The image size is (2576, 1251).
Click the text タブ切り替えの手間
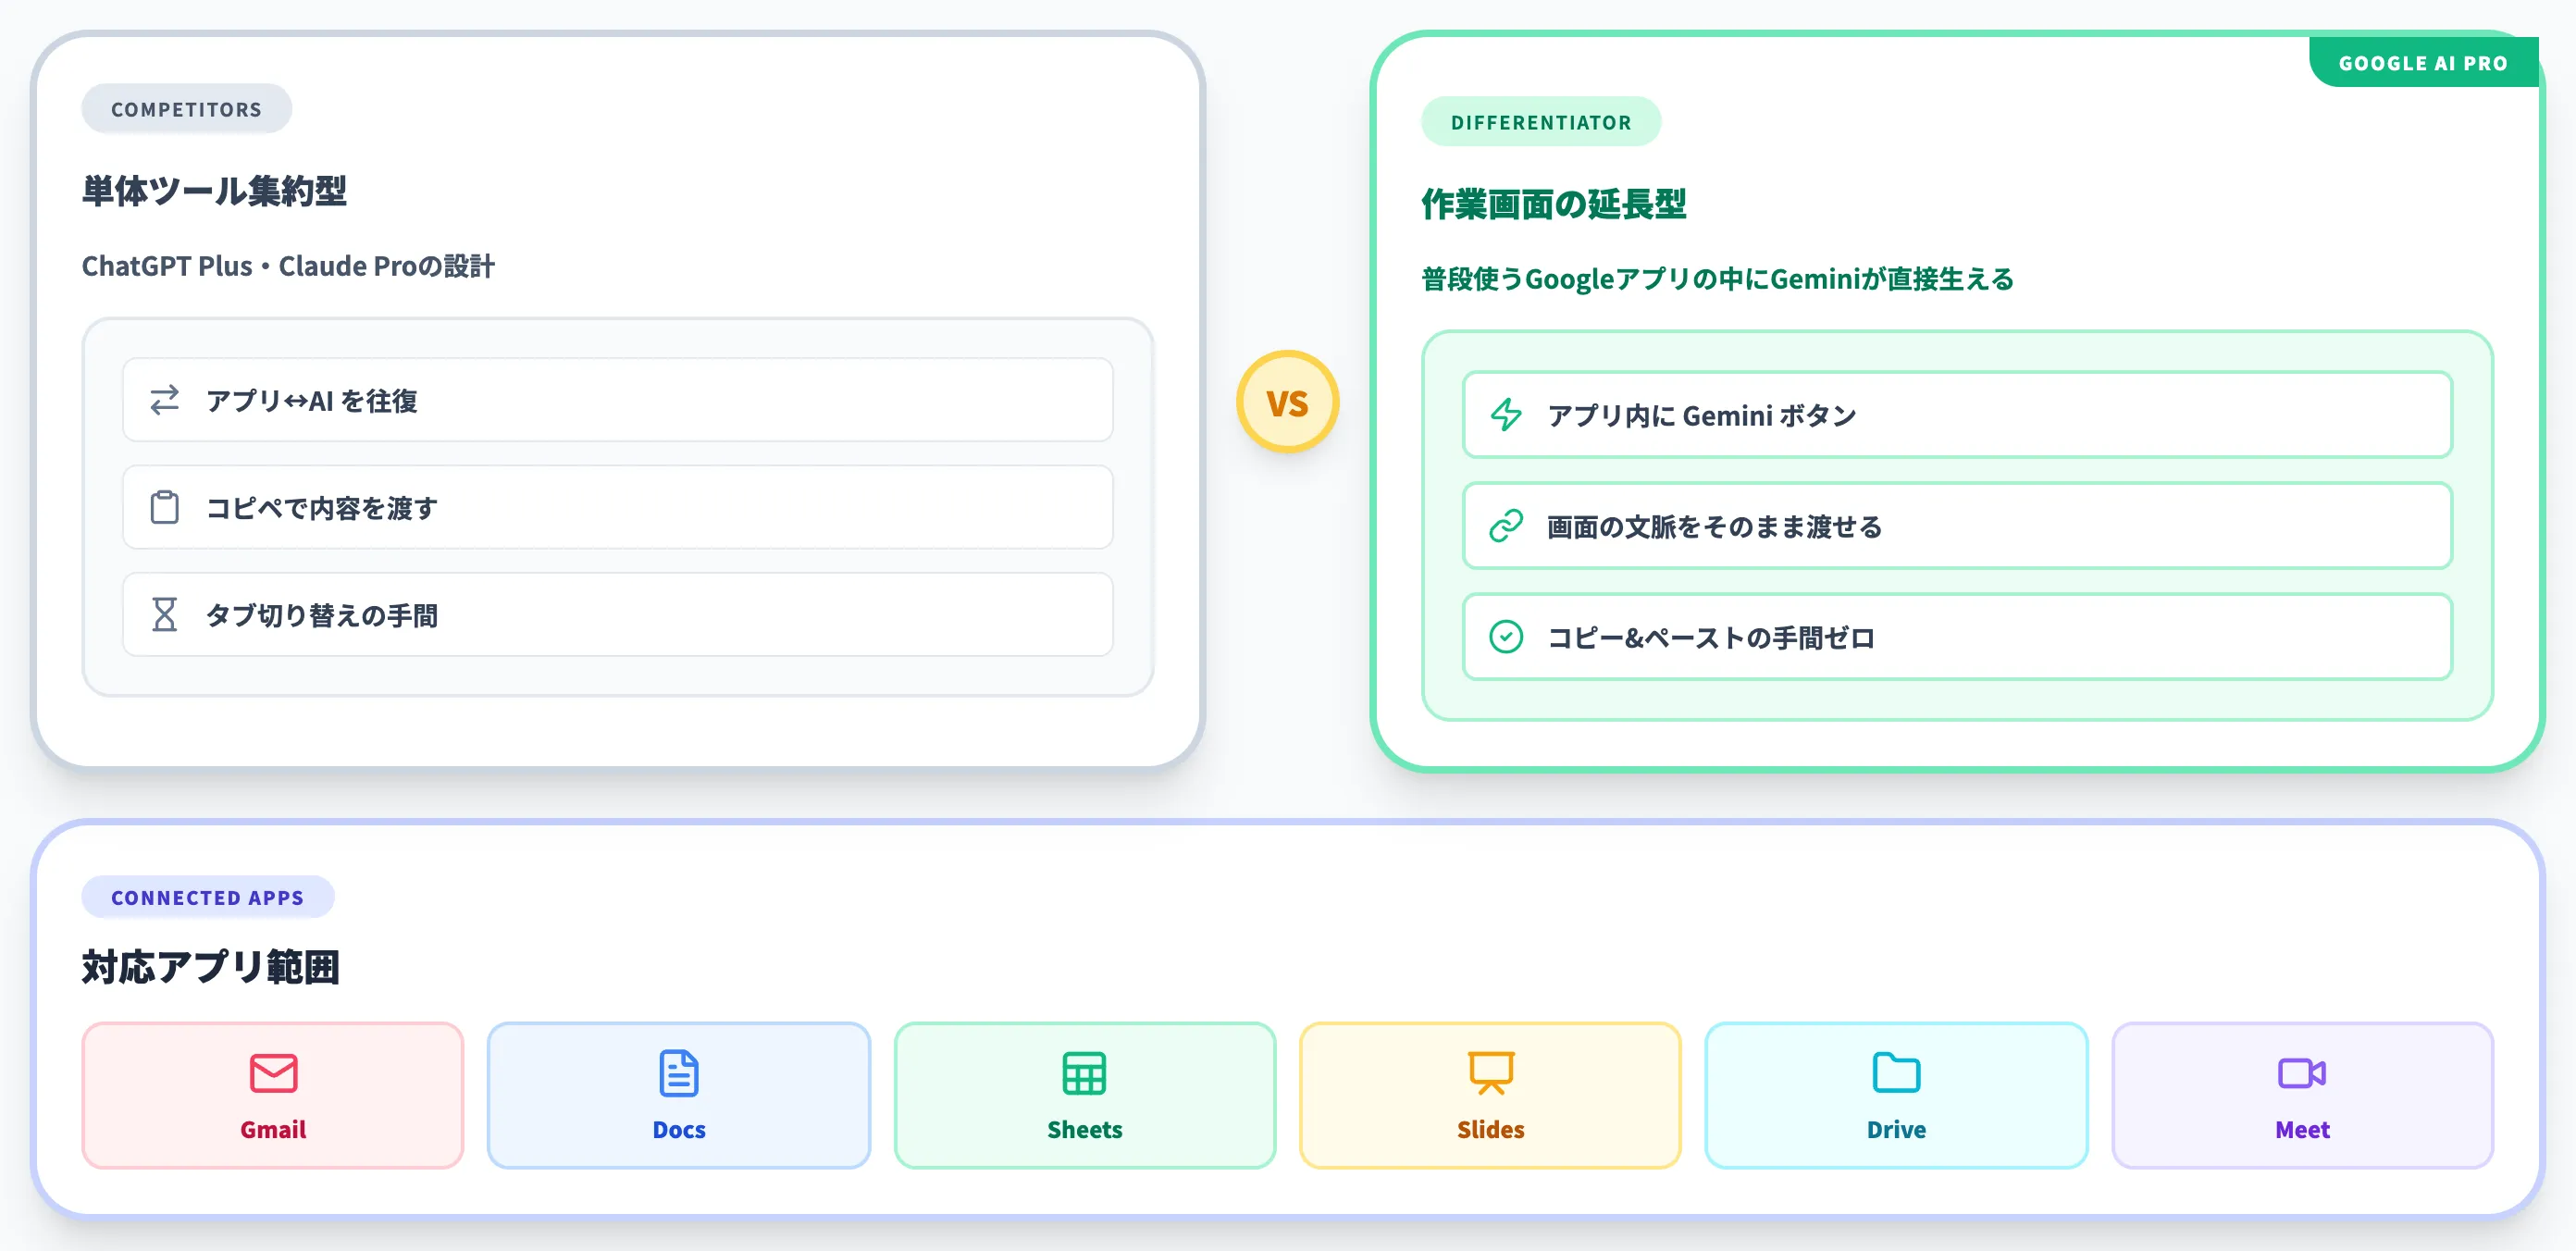coord(322,616)
